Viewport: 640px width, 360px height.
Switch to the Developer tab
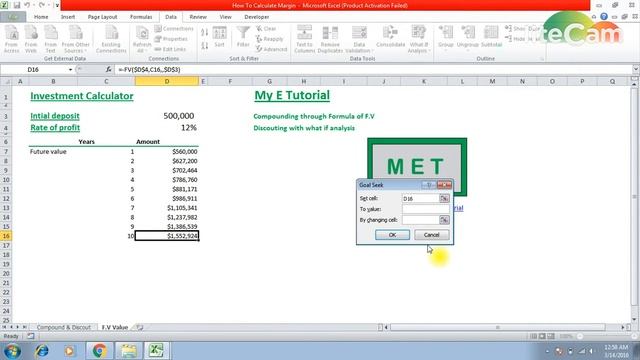point(257,17)
